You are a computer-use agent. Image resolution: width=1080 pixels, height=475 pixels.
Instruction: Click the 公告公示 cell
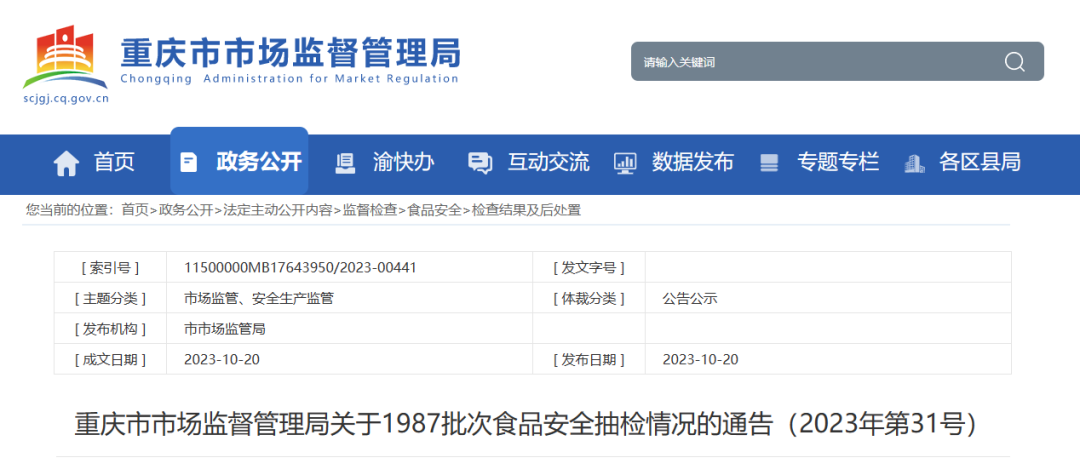pos(690,299)
